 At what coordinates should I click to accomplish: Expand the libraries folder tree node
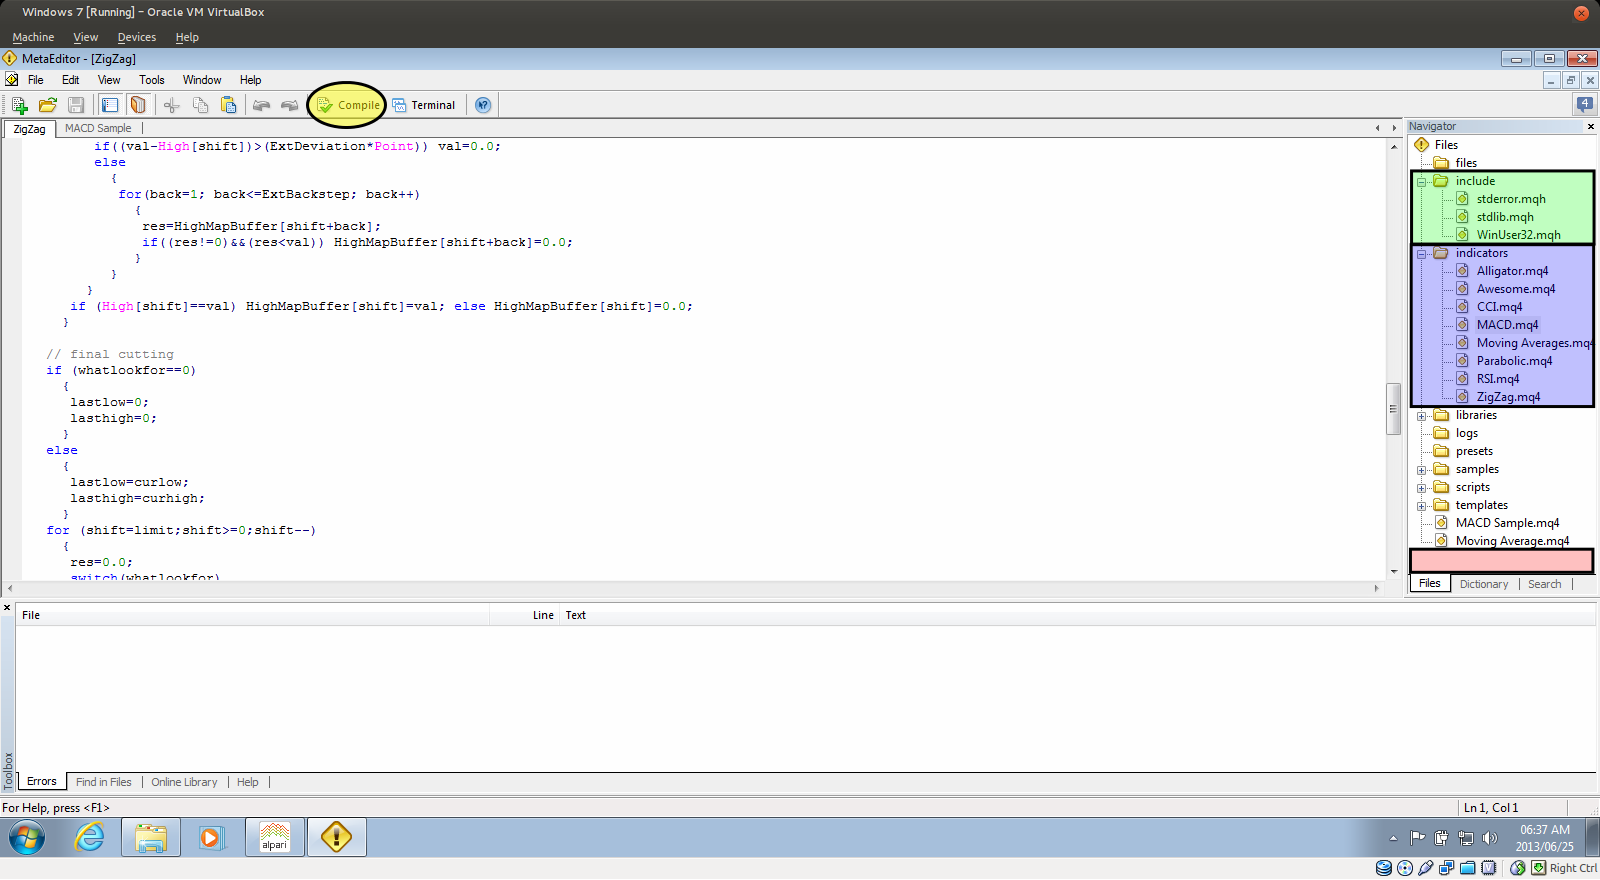(1421, 416)
